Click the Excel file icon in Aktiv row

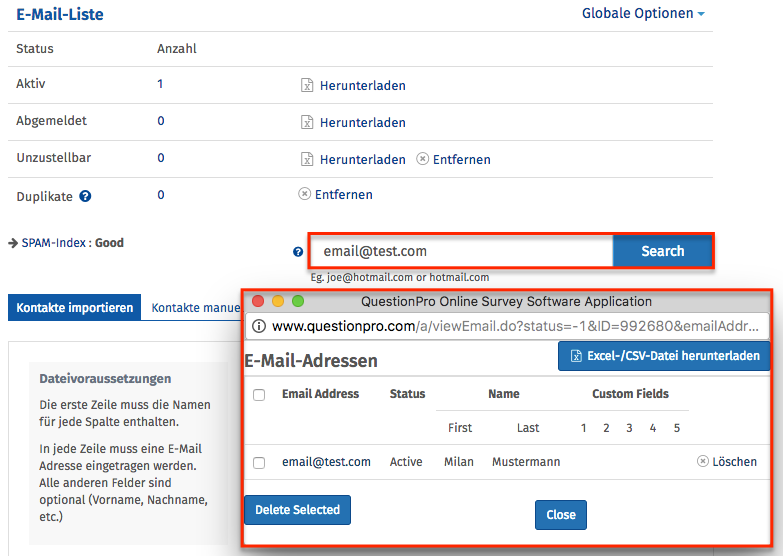307,85
